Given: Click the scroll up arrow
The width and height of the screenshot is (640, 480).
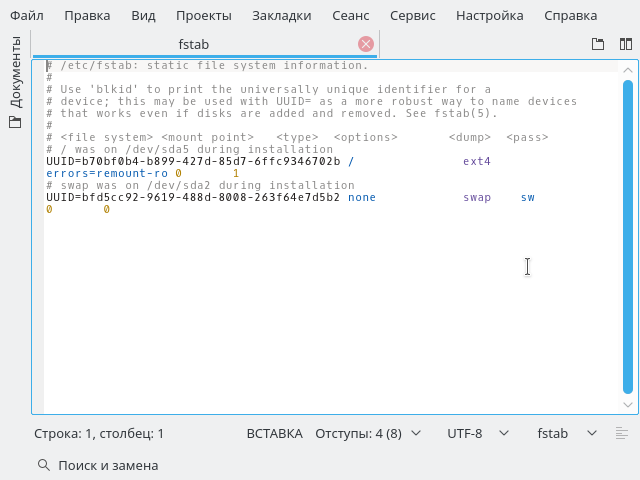Looking at the screenshot, I should tap(628, 70).
